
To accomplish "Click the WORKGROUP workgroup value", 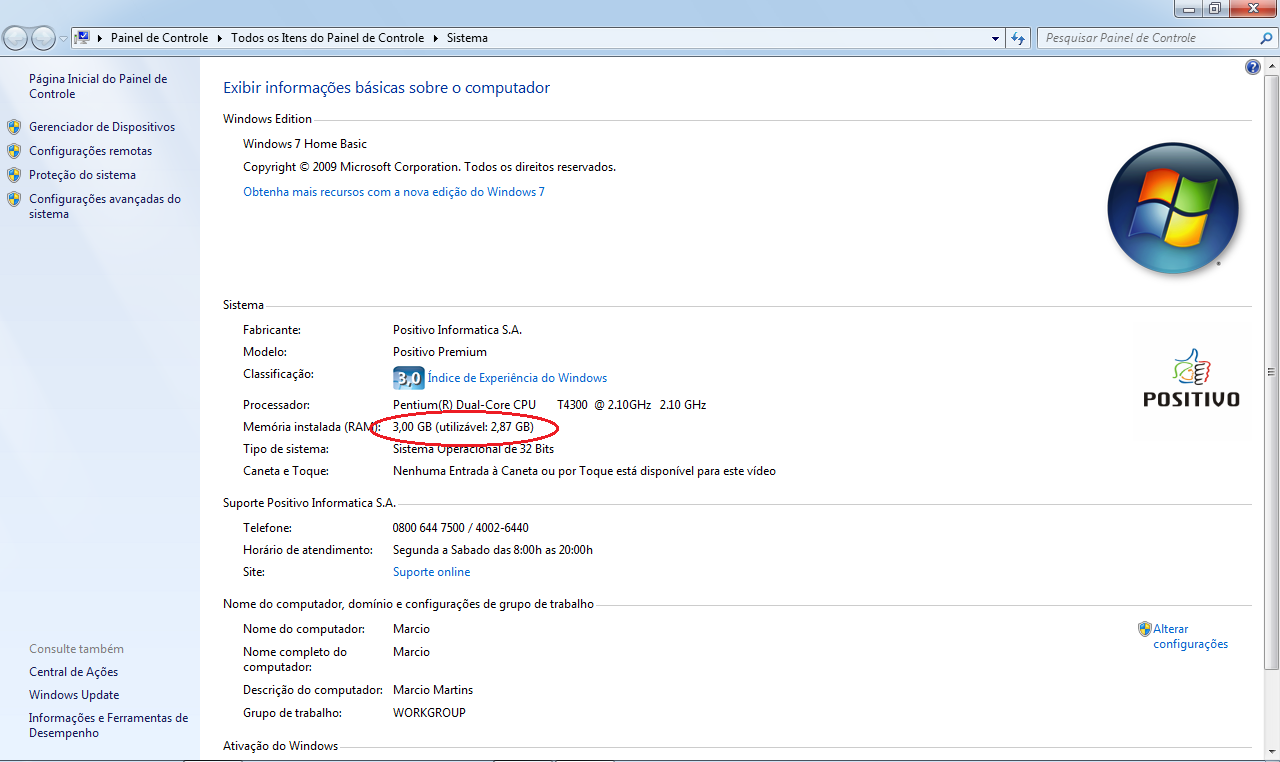I will [429, 713].
